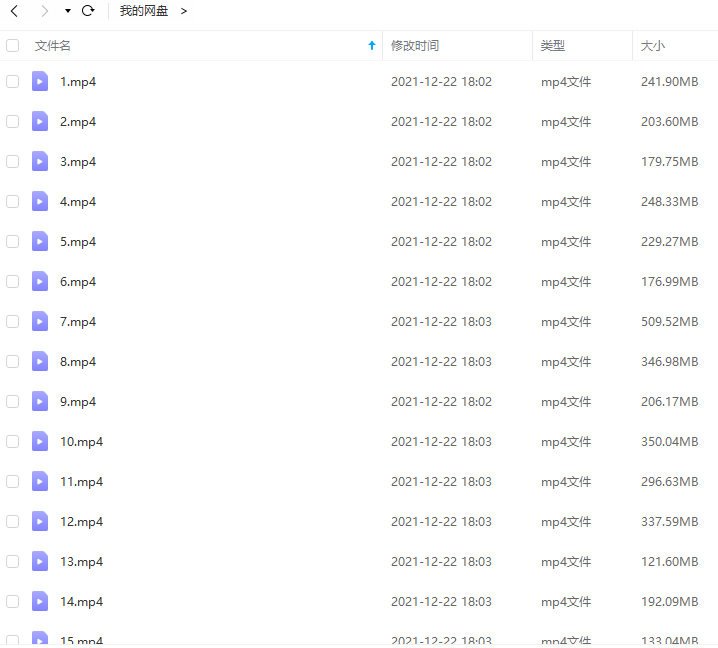Click the blue sort arrow in 文件名 column

click(372, 46)
